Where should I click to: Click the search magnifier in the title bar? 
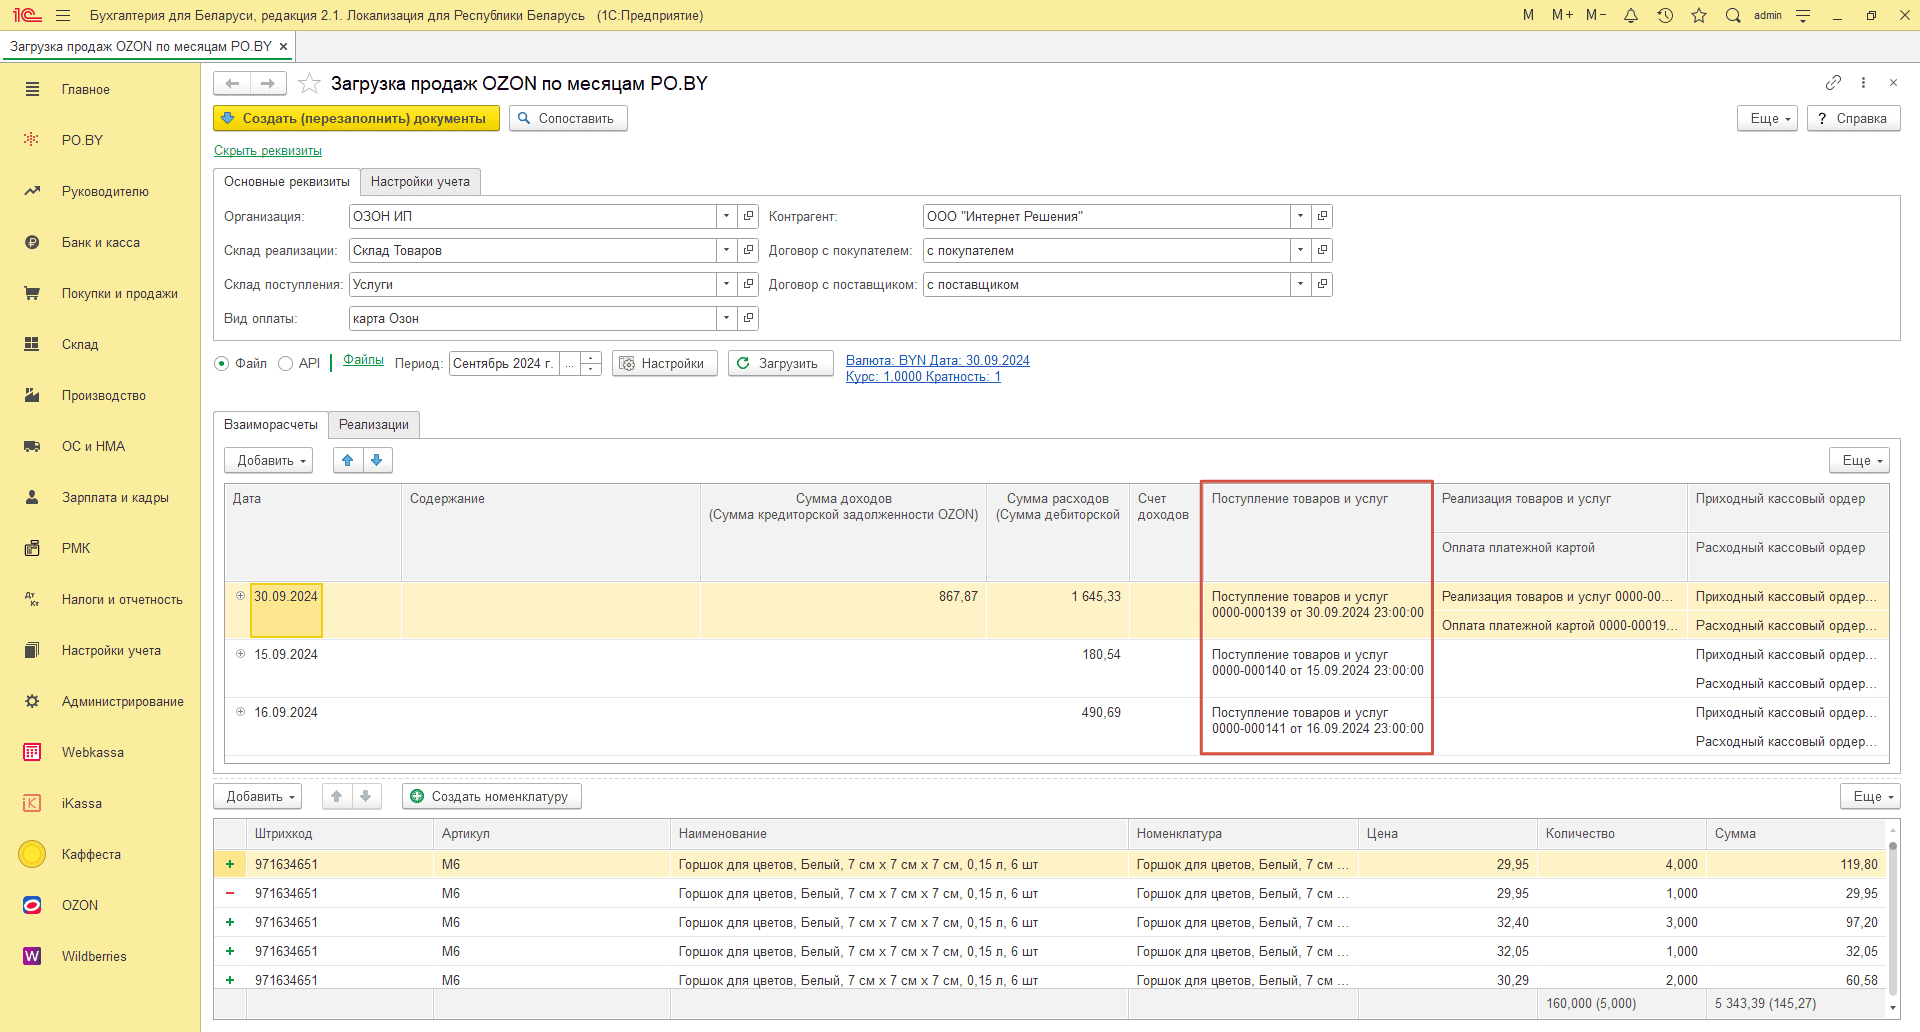(x=1733, y=15)
